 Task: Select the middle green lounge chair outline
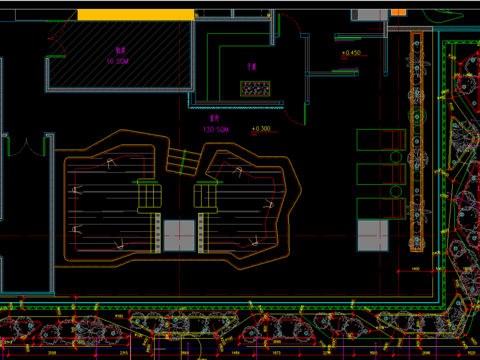click(381, 174)
